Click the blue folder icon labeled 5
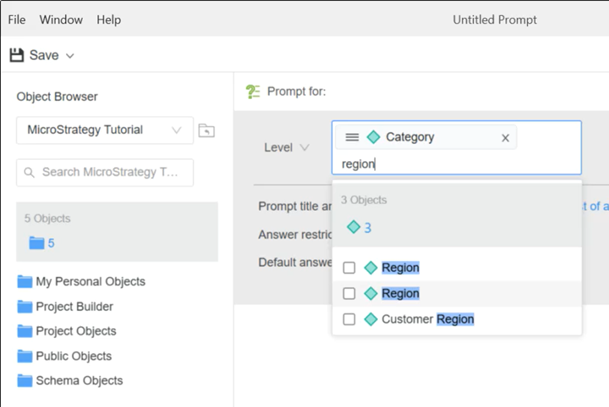This screenshot has width=609, height=407. tap(37, 242)
